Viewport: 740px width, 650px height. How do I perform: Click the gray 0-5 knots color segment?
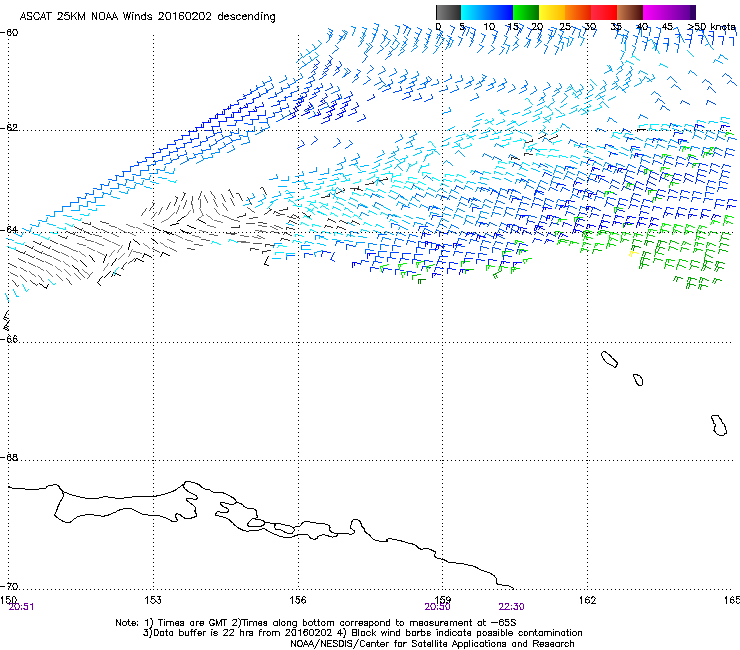(x=448, y=12)
